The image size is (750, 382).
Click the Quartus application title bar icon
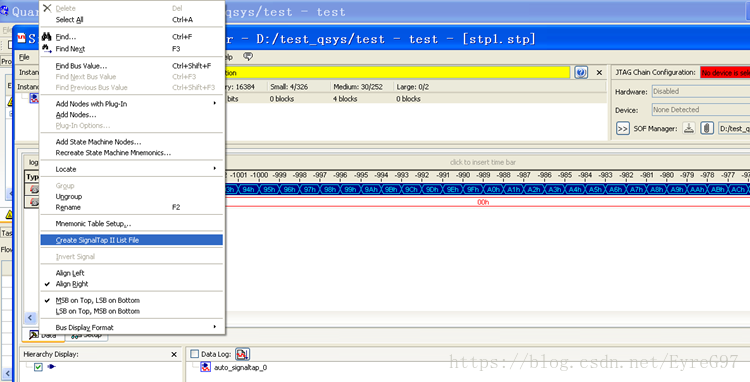(4, 10)
